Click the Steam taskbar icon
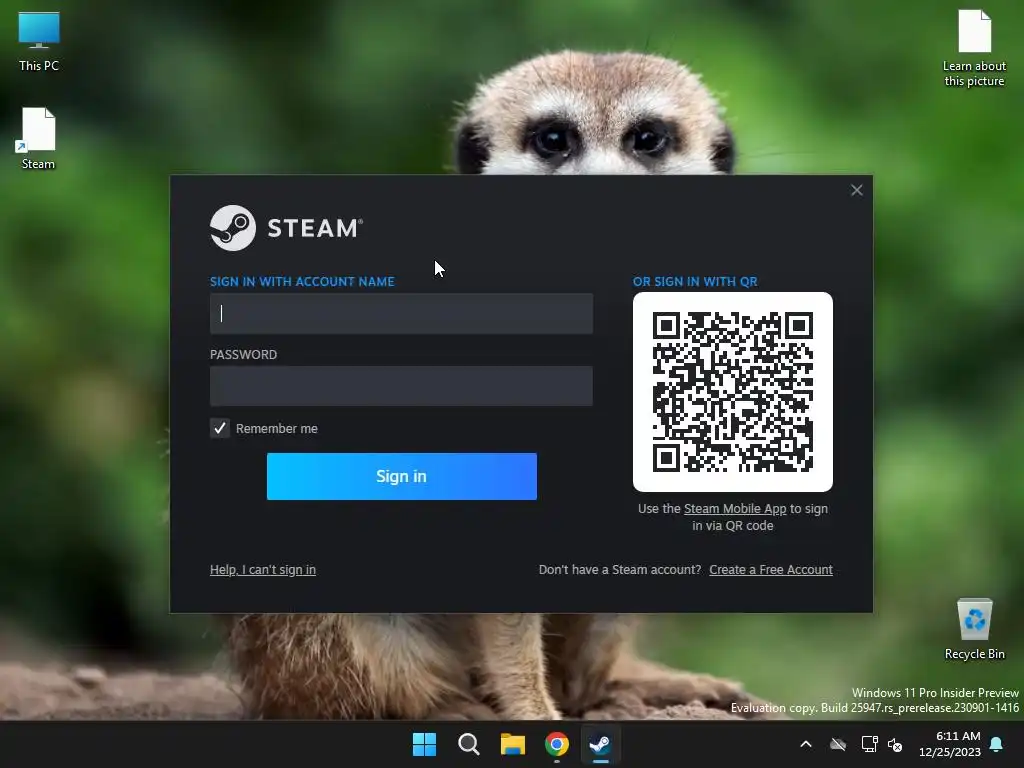This screenshot has height=768, width=1024. 600,744
